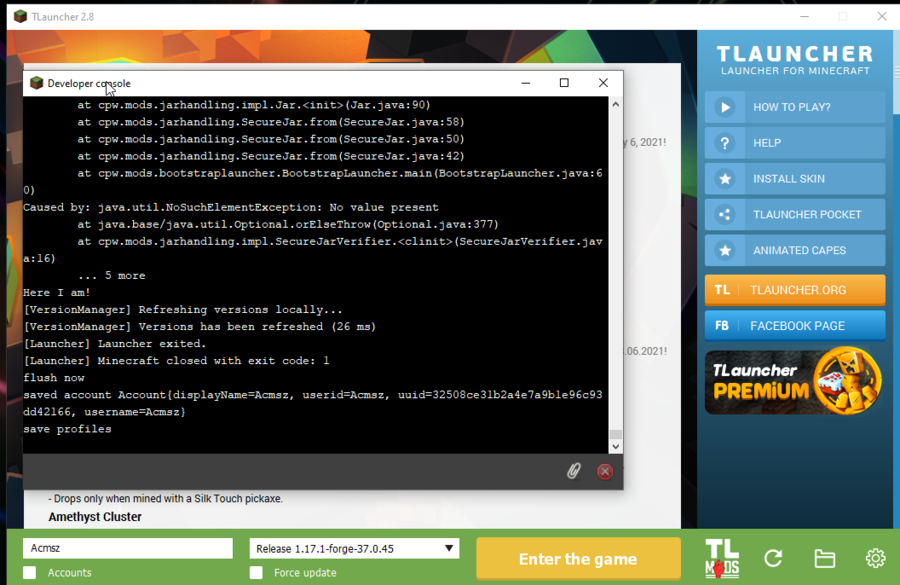Refresh versions with the circular arrow icon
Screen dimensions: 900x585
(x=773, y=558)
